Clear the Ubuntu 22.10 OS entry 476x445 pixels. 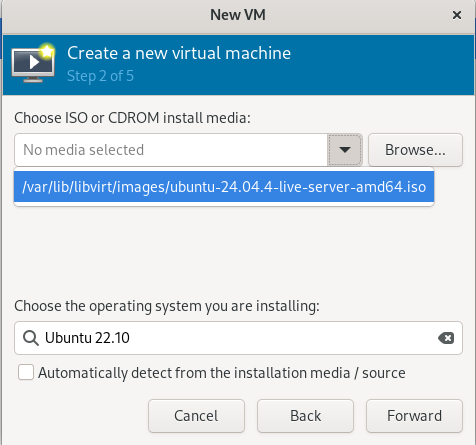click(x=446, y=338)
